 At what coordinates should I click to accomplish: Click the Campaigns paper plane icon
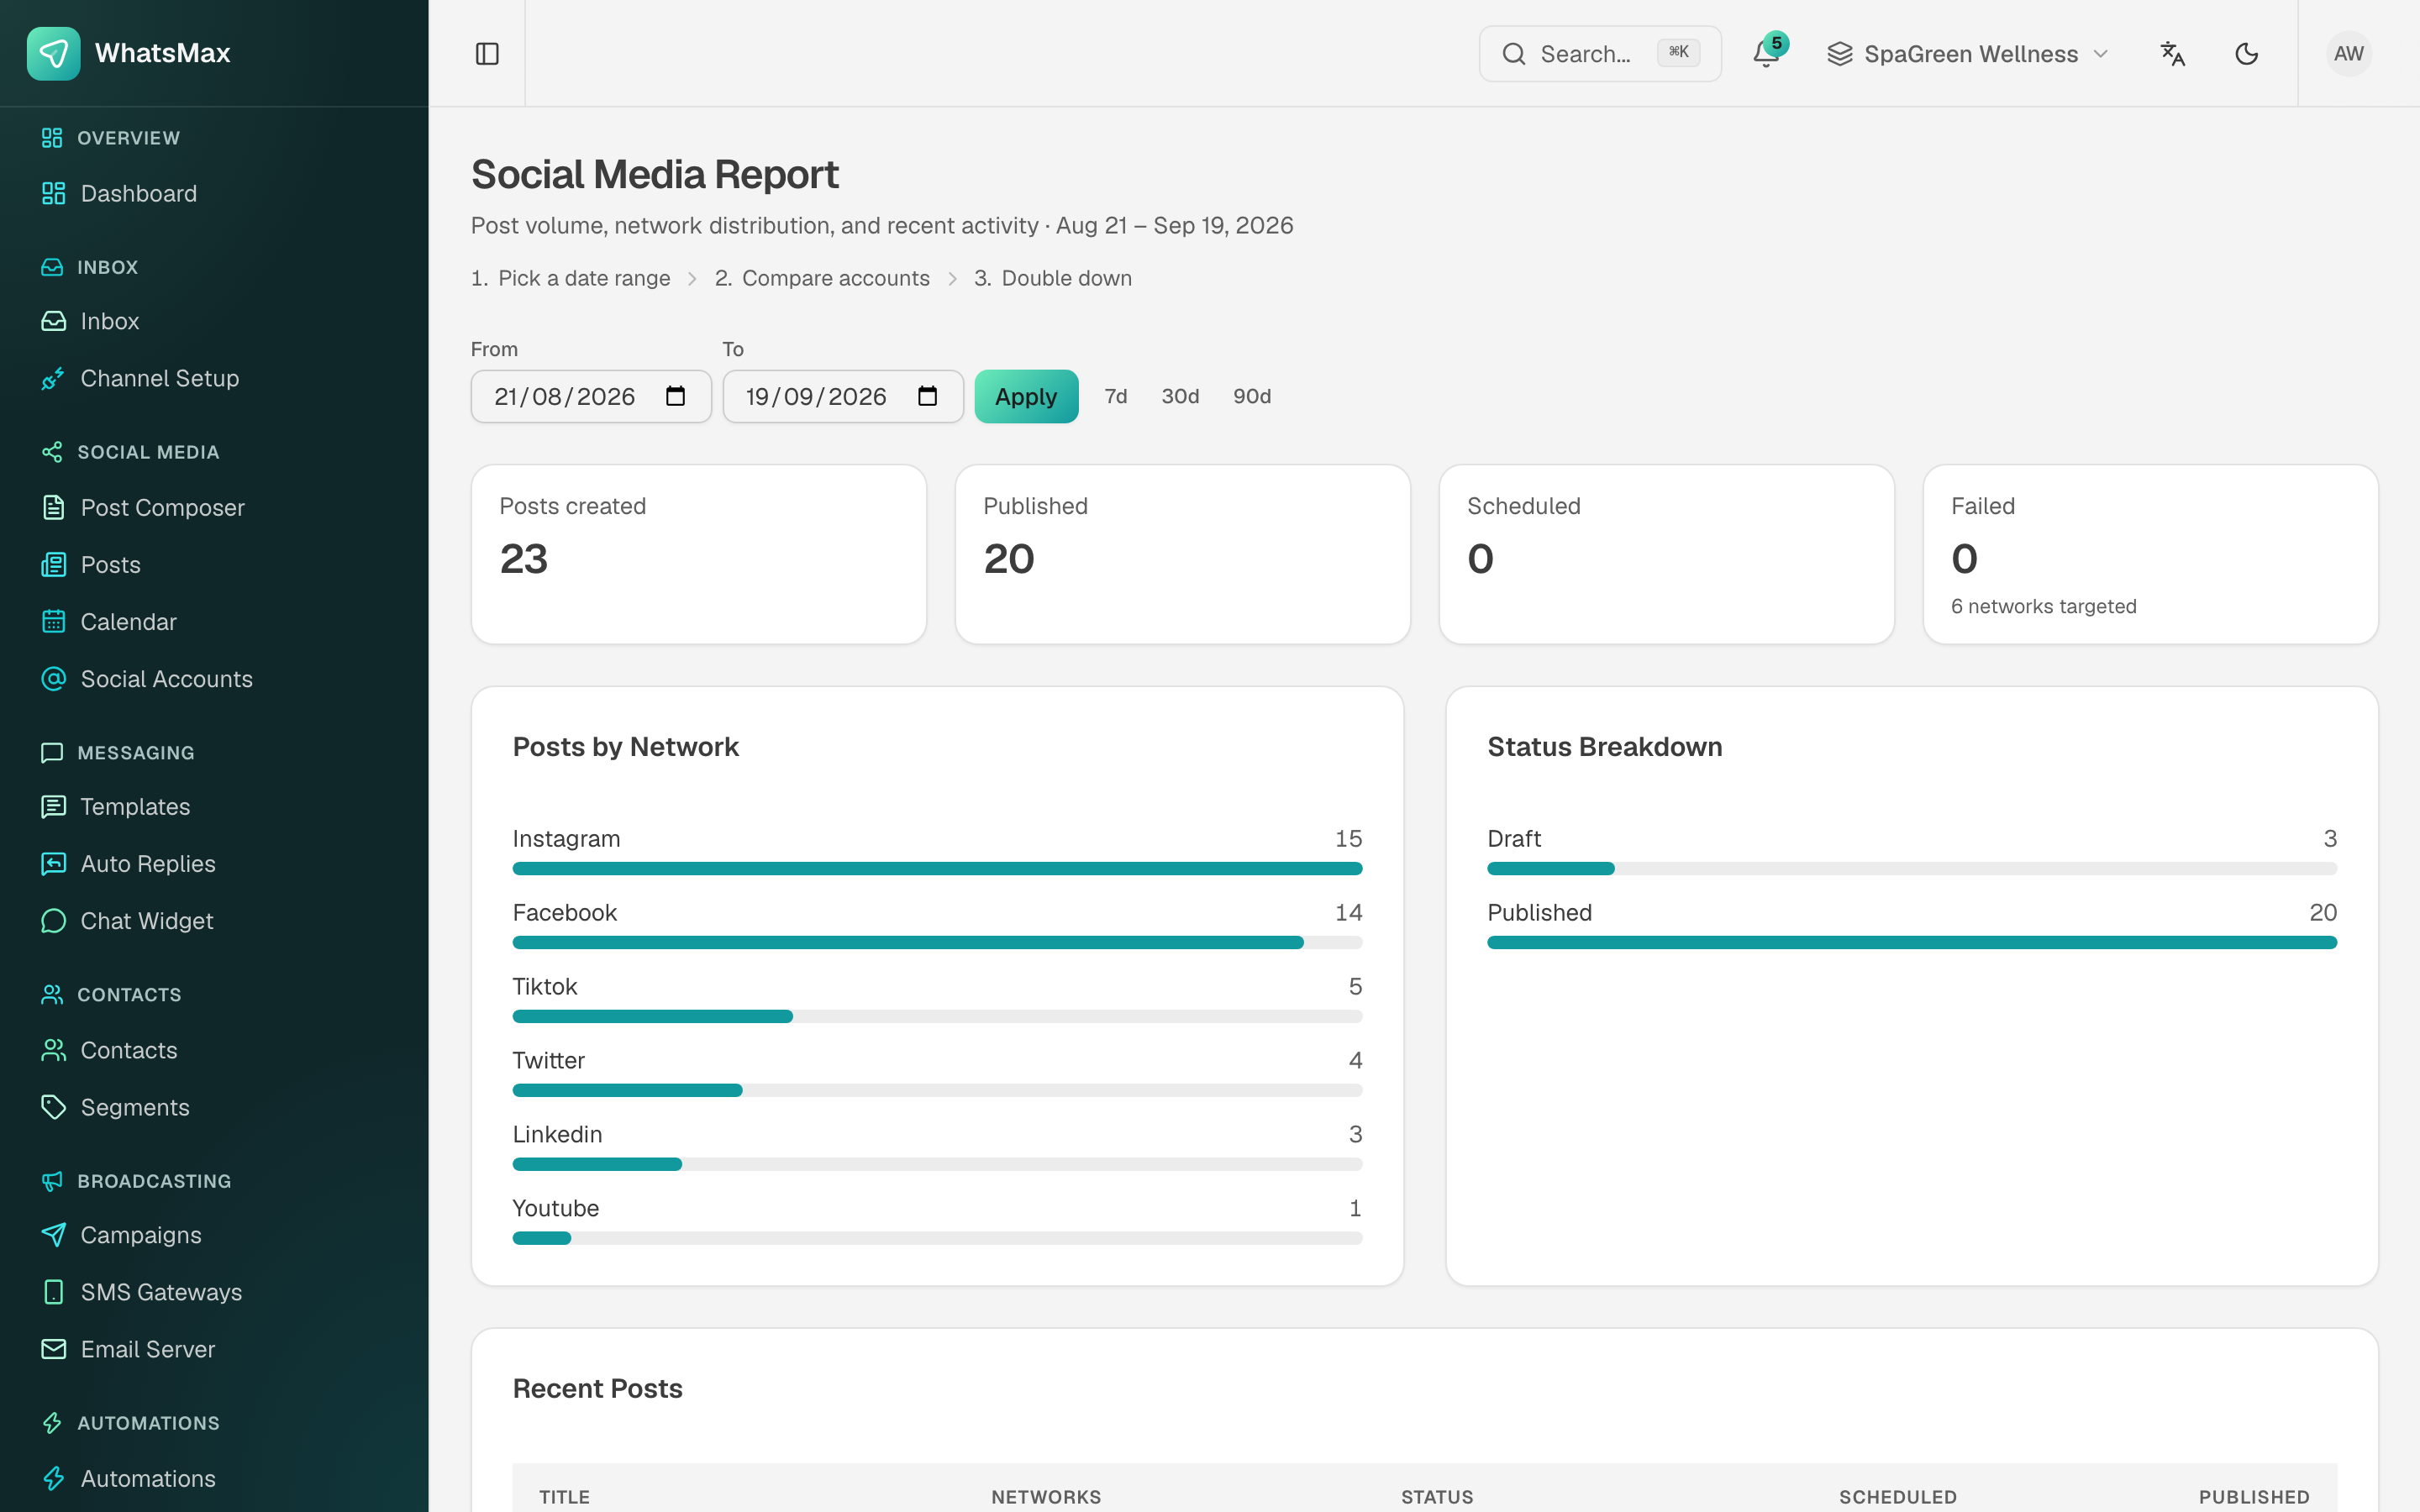pos(54,1235)
